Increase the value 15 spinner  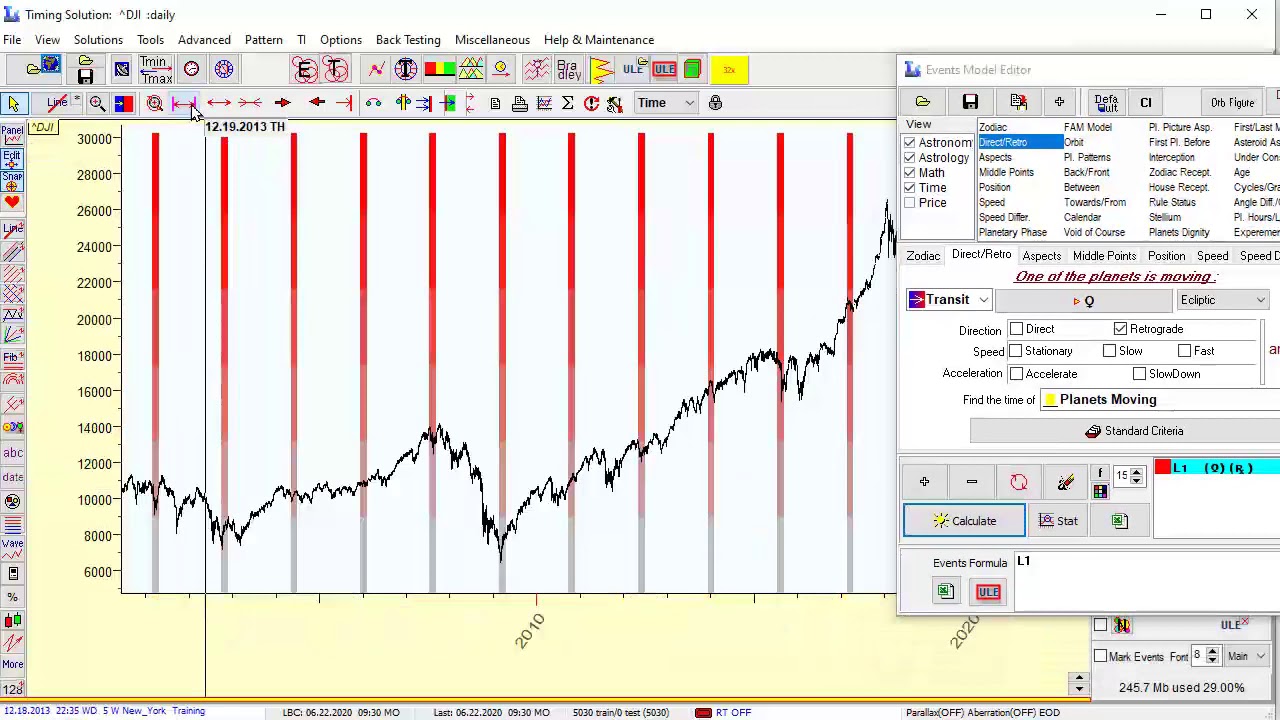pos(1136,473)
